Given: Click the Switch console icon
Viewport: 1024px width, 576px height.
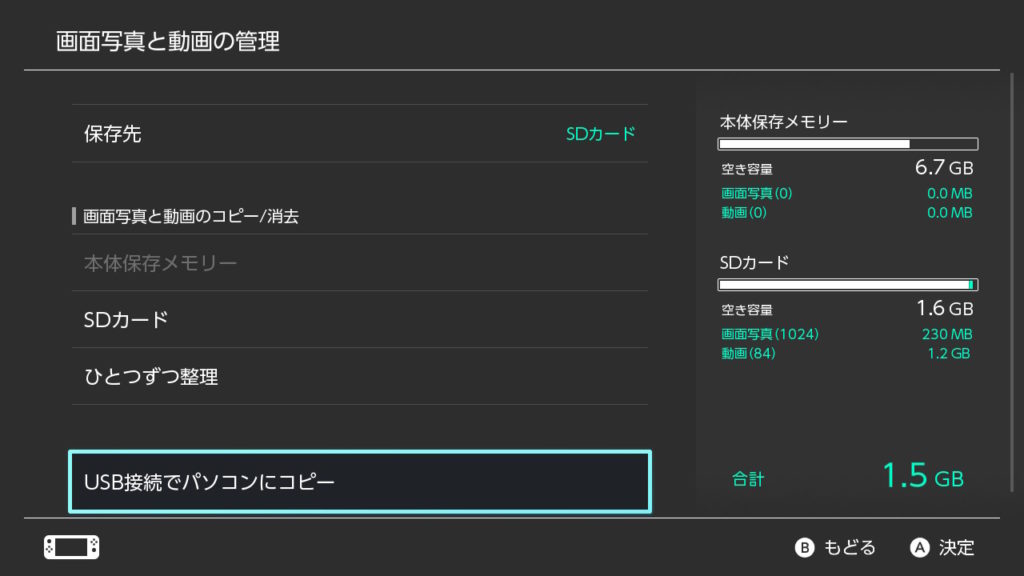Looking at the screenshot, I should point(72,547).
